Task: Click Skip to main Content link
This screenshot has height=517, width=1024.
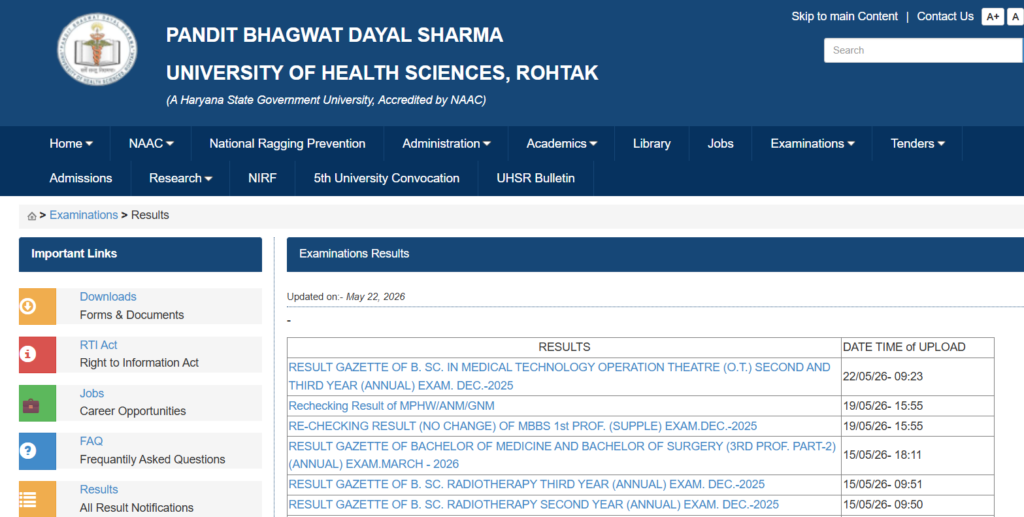Action: coord(844,16)
